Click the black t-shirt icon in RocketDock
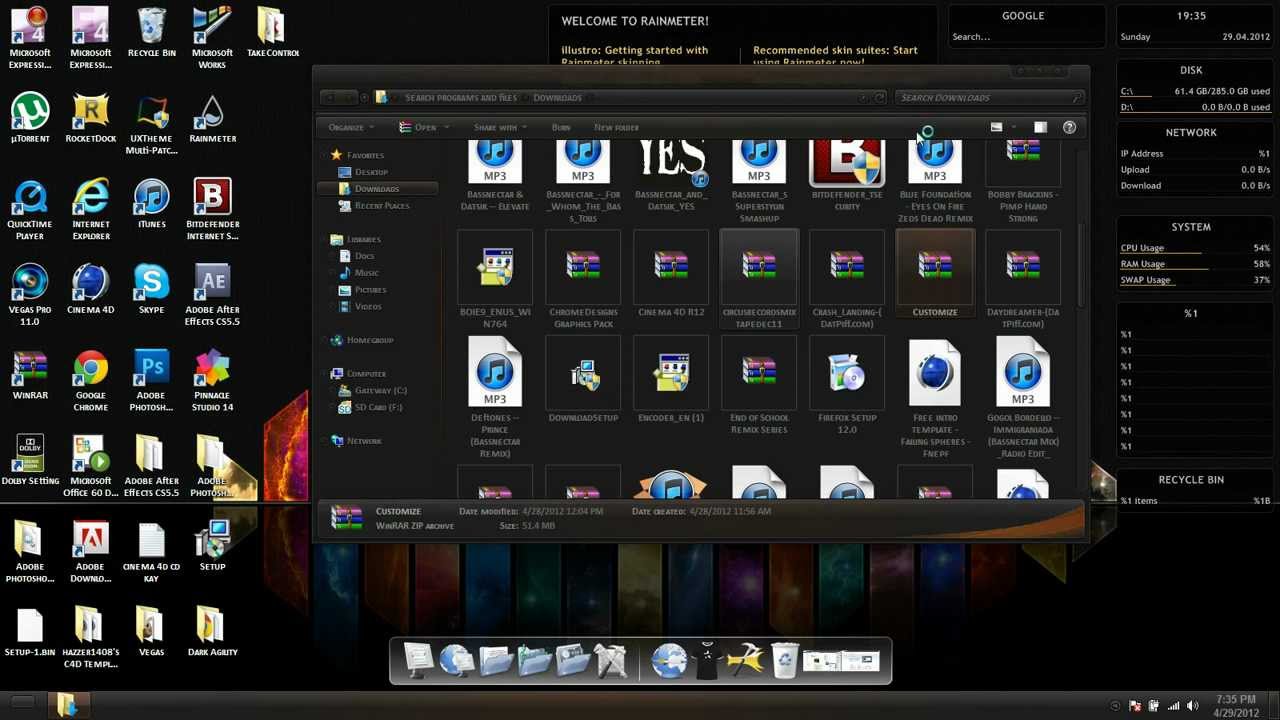Screen dimensions: 1280x720 pyautogui.click(x=706, y=660)
